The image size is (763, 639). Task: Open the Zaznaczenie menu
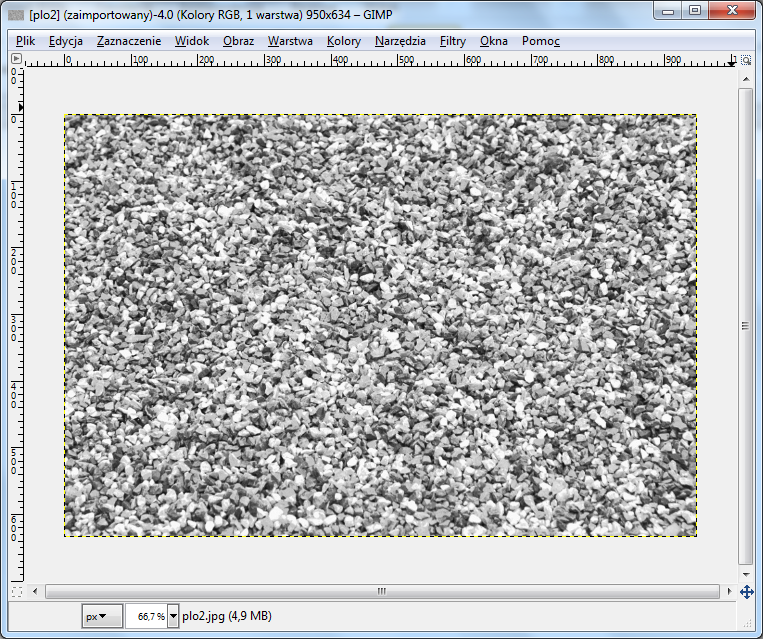click(x=129, y=41)
